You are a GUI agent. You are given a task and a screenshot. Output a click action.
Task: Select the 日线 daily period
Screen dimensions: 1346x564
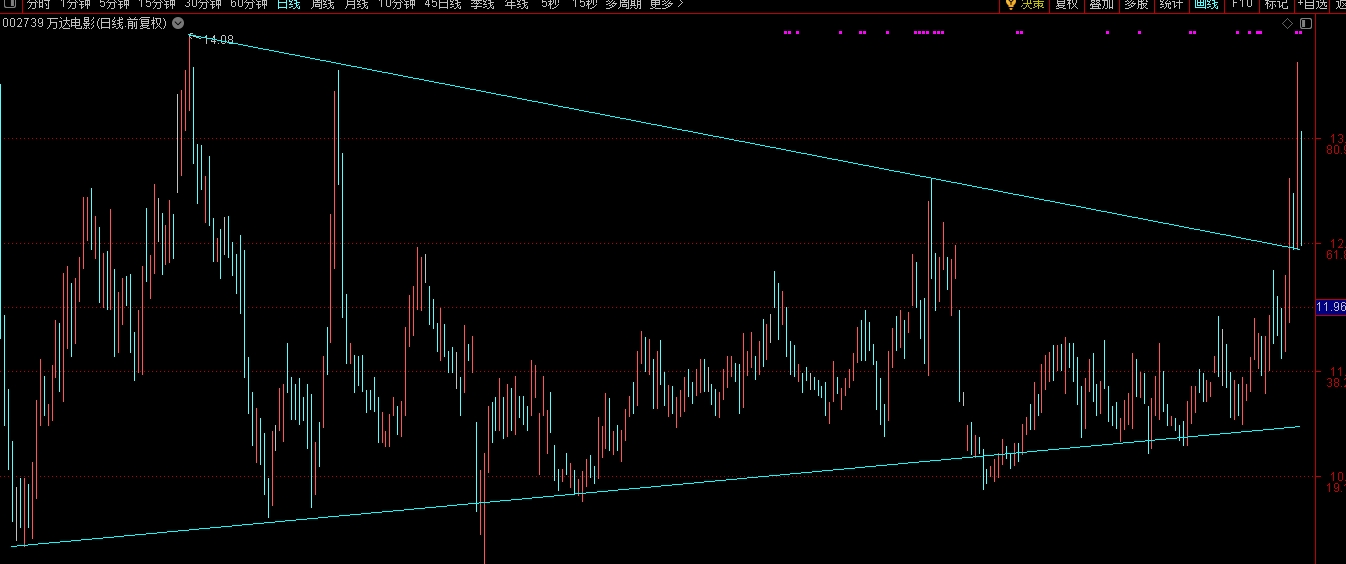(288, 4)
